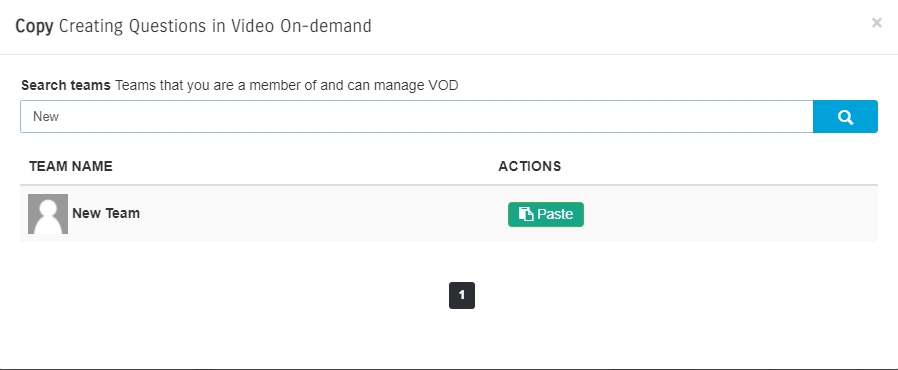
Task: Click the Search teams bold label
Action: coord(66,86)
